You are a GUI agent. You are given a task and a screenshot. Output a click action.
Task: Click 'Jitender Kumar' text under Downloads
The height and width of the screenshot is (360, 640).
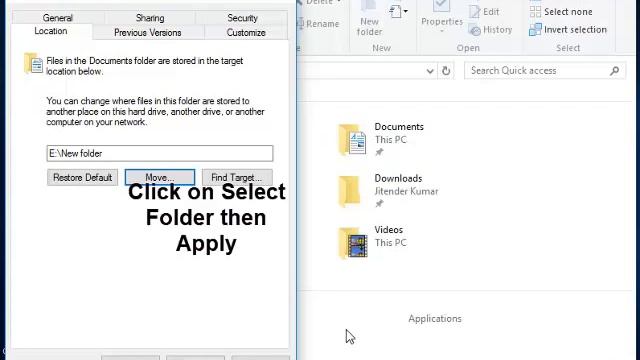(x=406, y=191)
